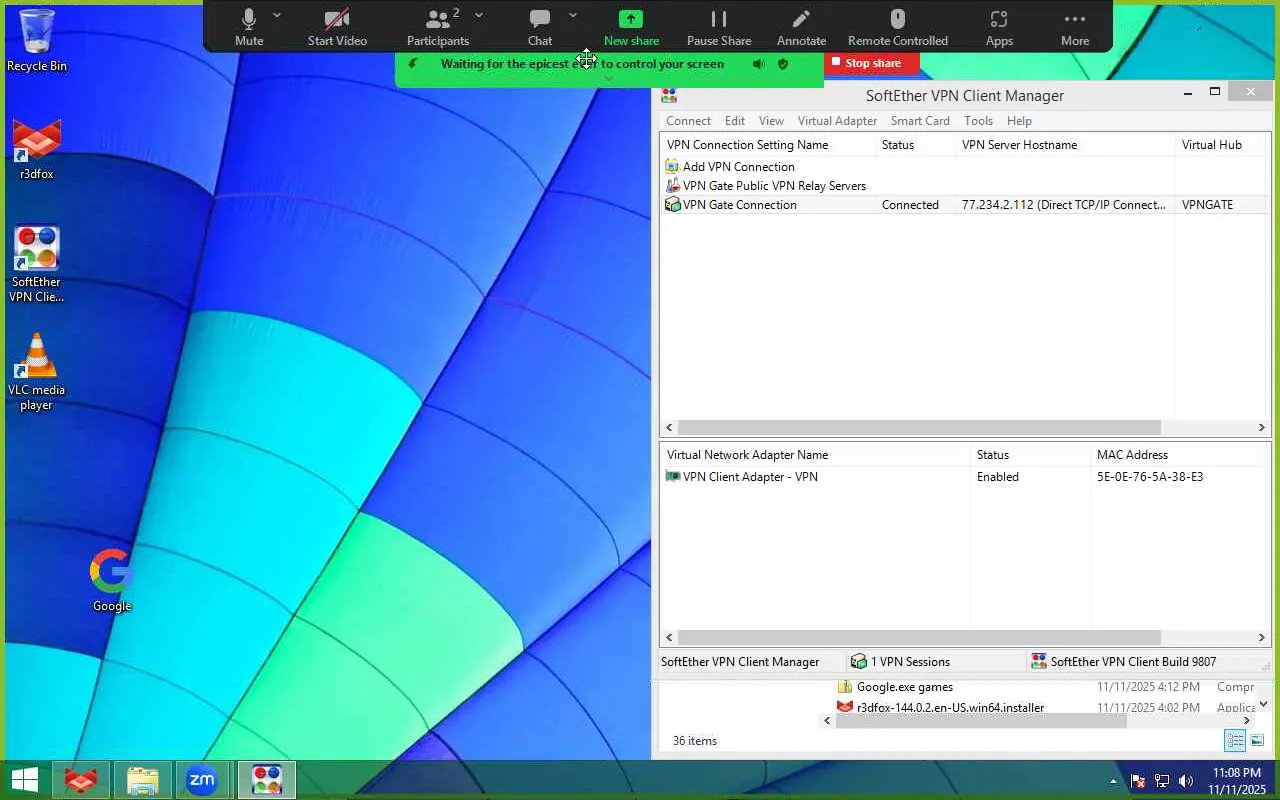Open Remote Controlled options
Viewport: 1280px width, 800px height.
point(898,27)
